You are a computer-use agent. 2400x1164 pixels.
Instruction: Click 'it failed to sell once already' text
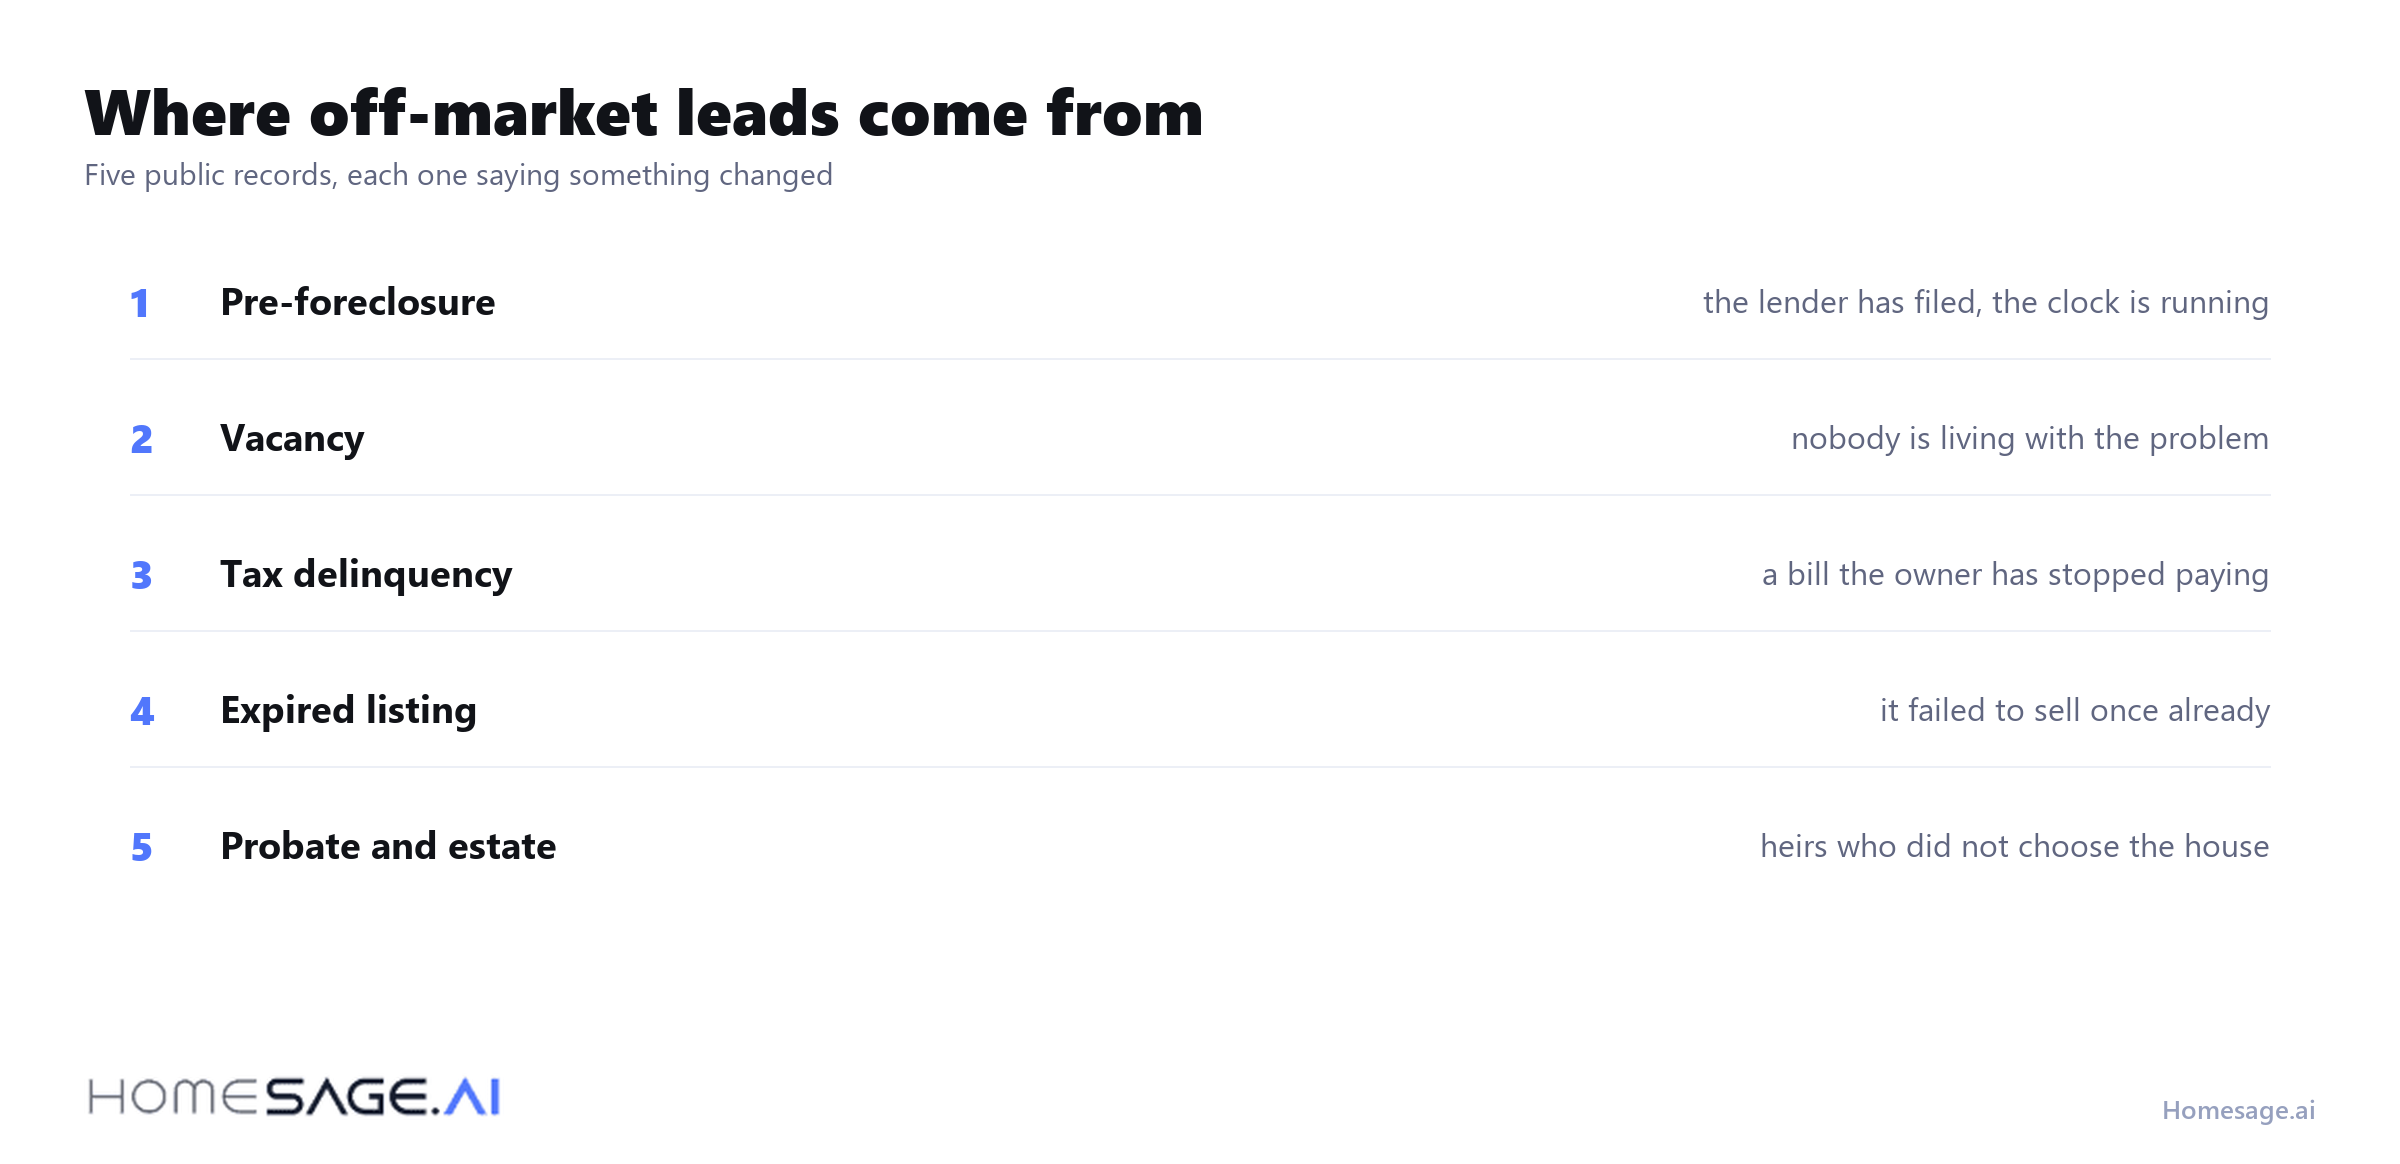coord(2075,711)
